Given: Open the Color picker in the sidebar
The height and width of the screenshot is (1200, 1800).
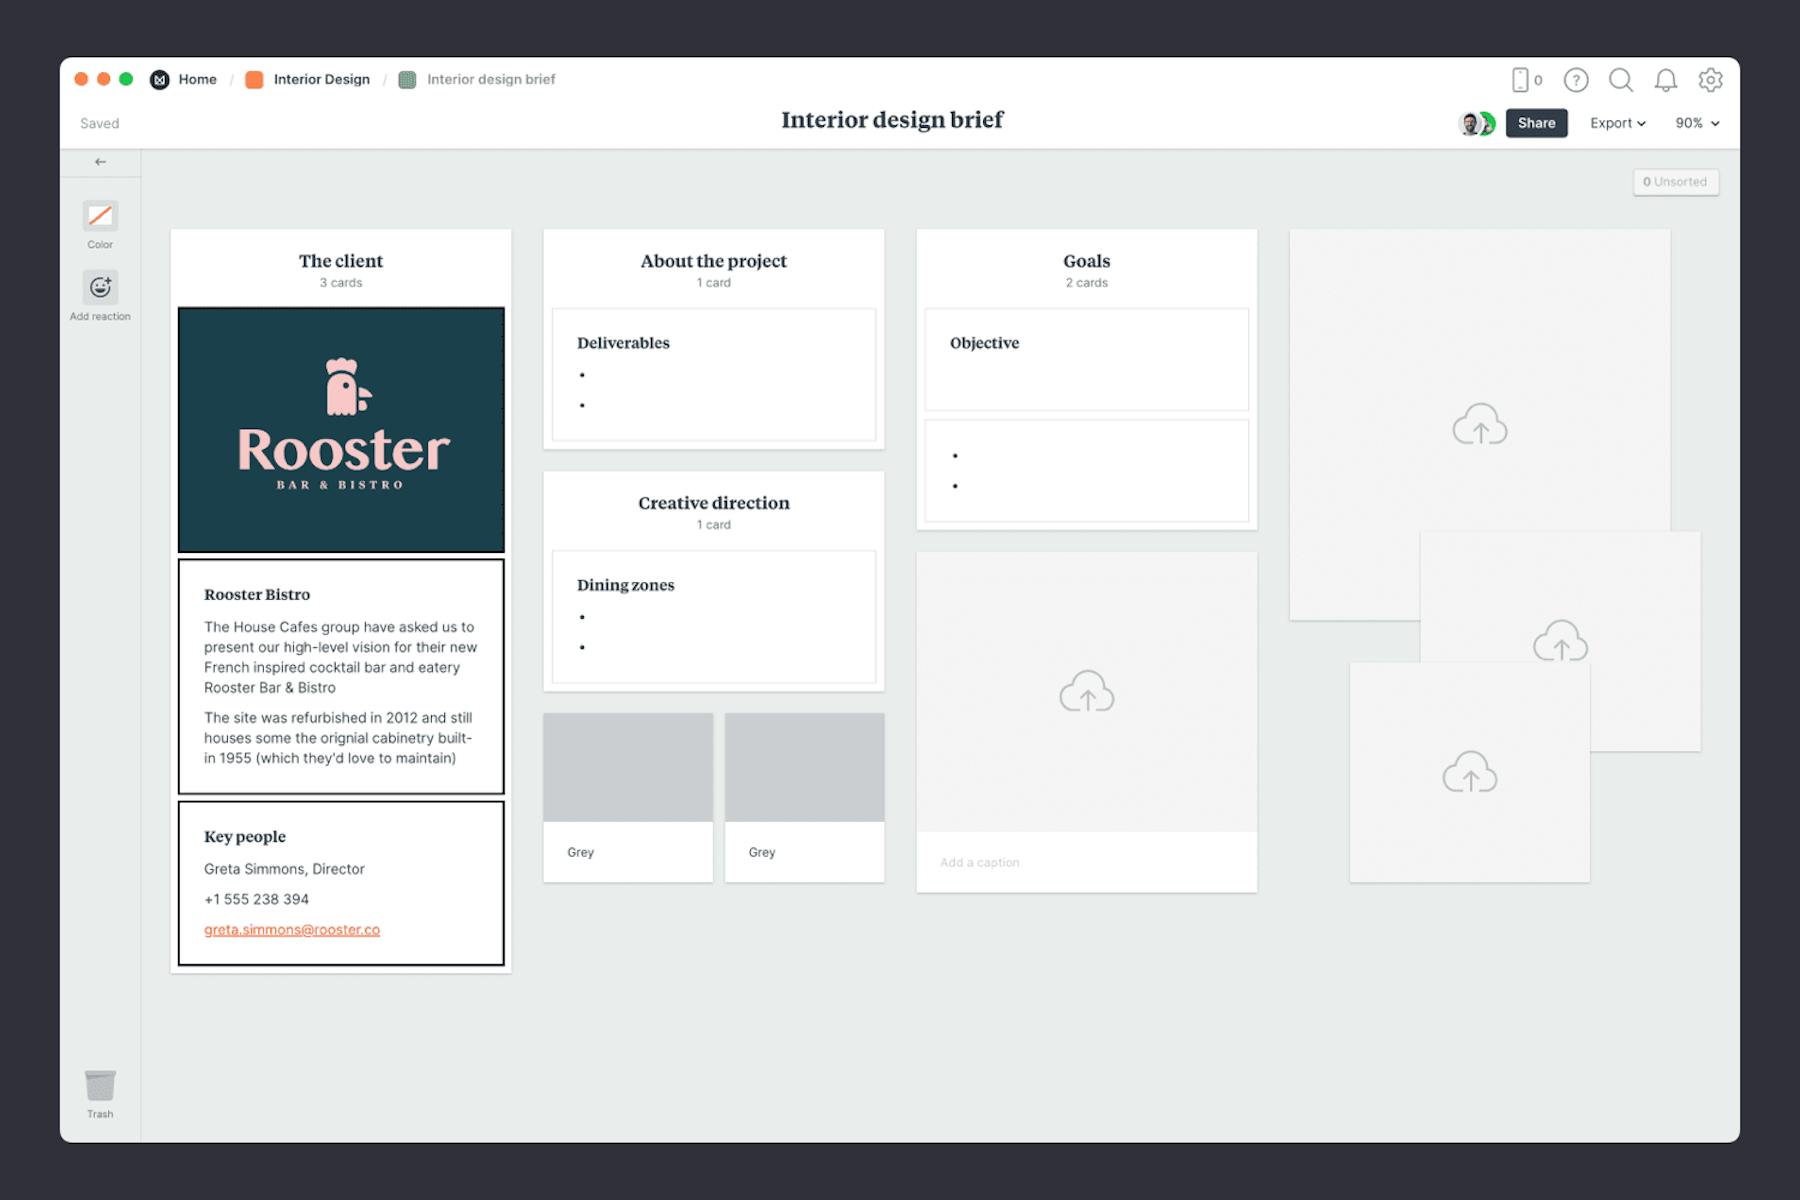Looking at the screenshot, I should [100, 214].
